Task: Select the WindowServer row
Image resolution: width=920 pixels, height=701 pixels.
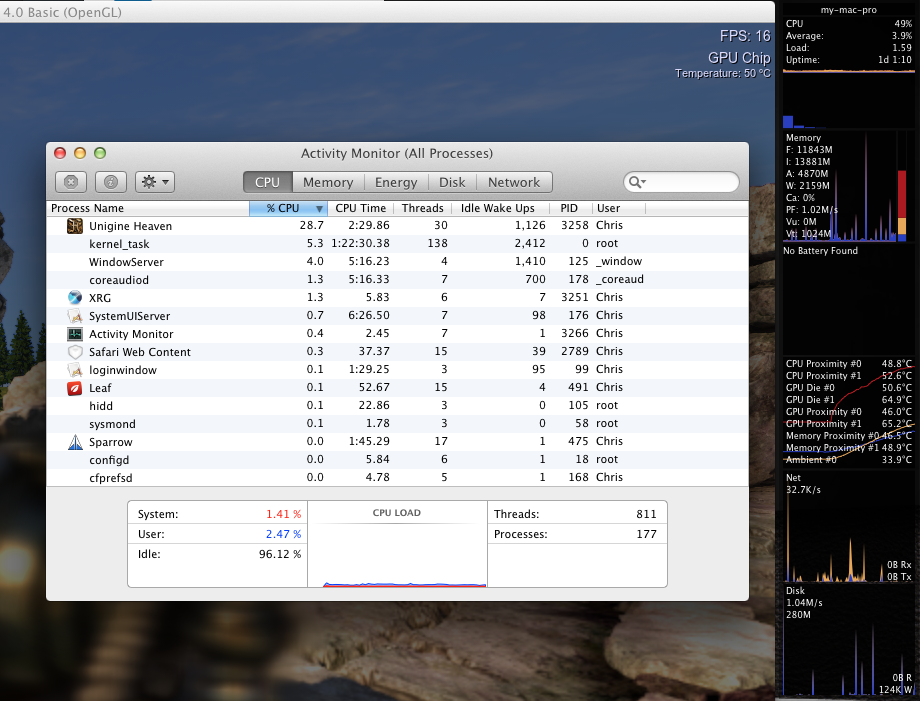Action: 397,262
